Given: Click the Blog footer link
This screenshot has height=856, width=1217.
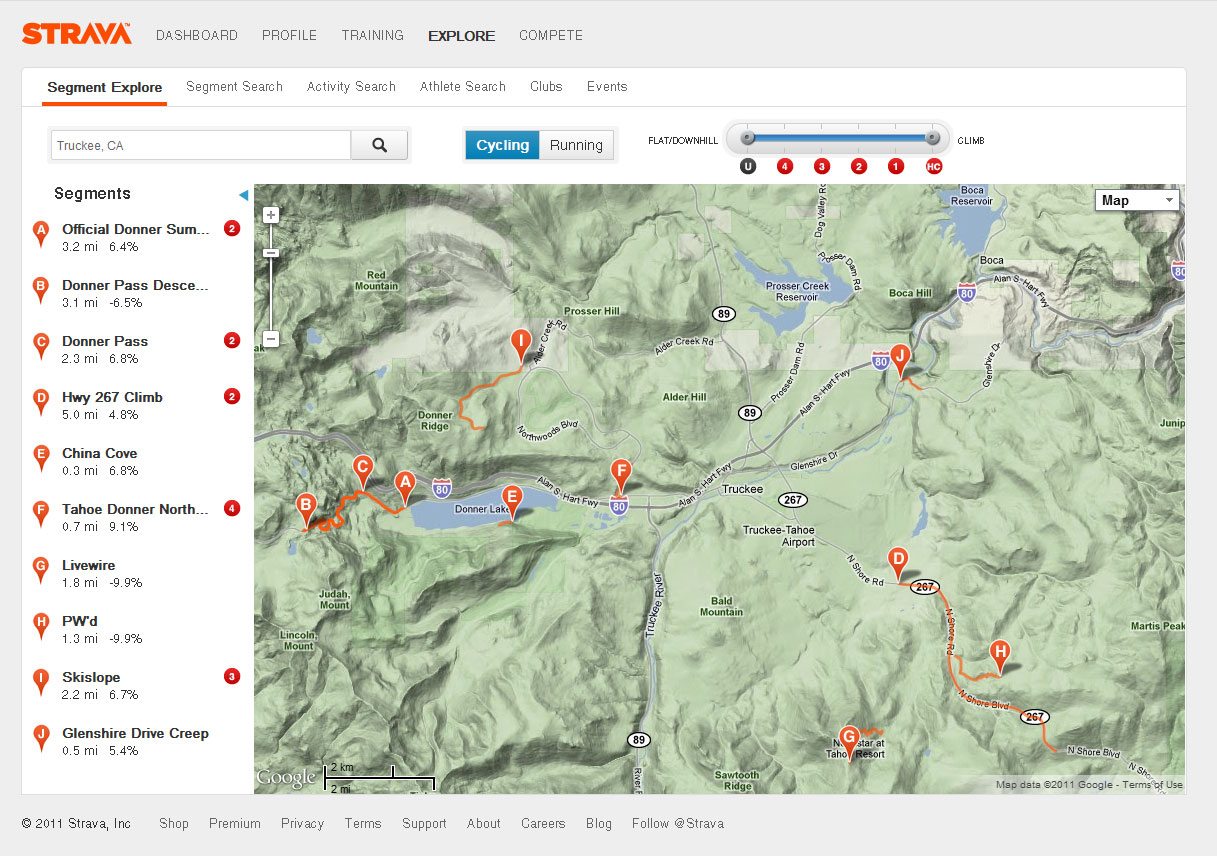Looking at the screenshot, I should click(x=599, y=823).
